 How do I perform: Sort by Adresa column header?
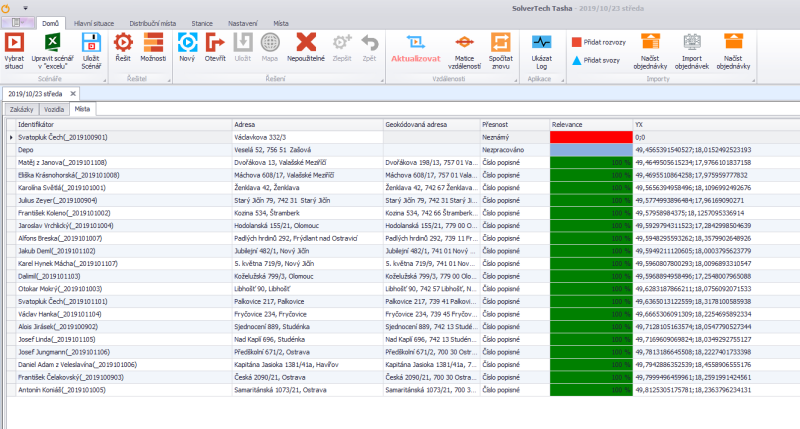click(x=308, y=124)
